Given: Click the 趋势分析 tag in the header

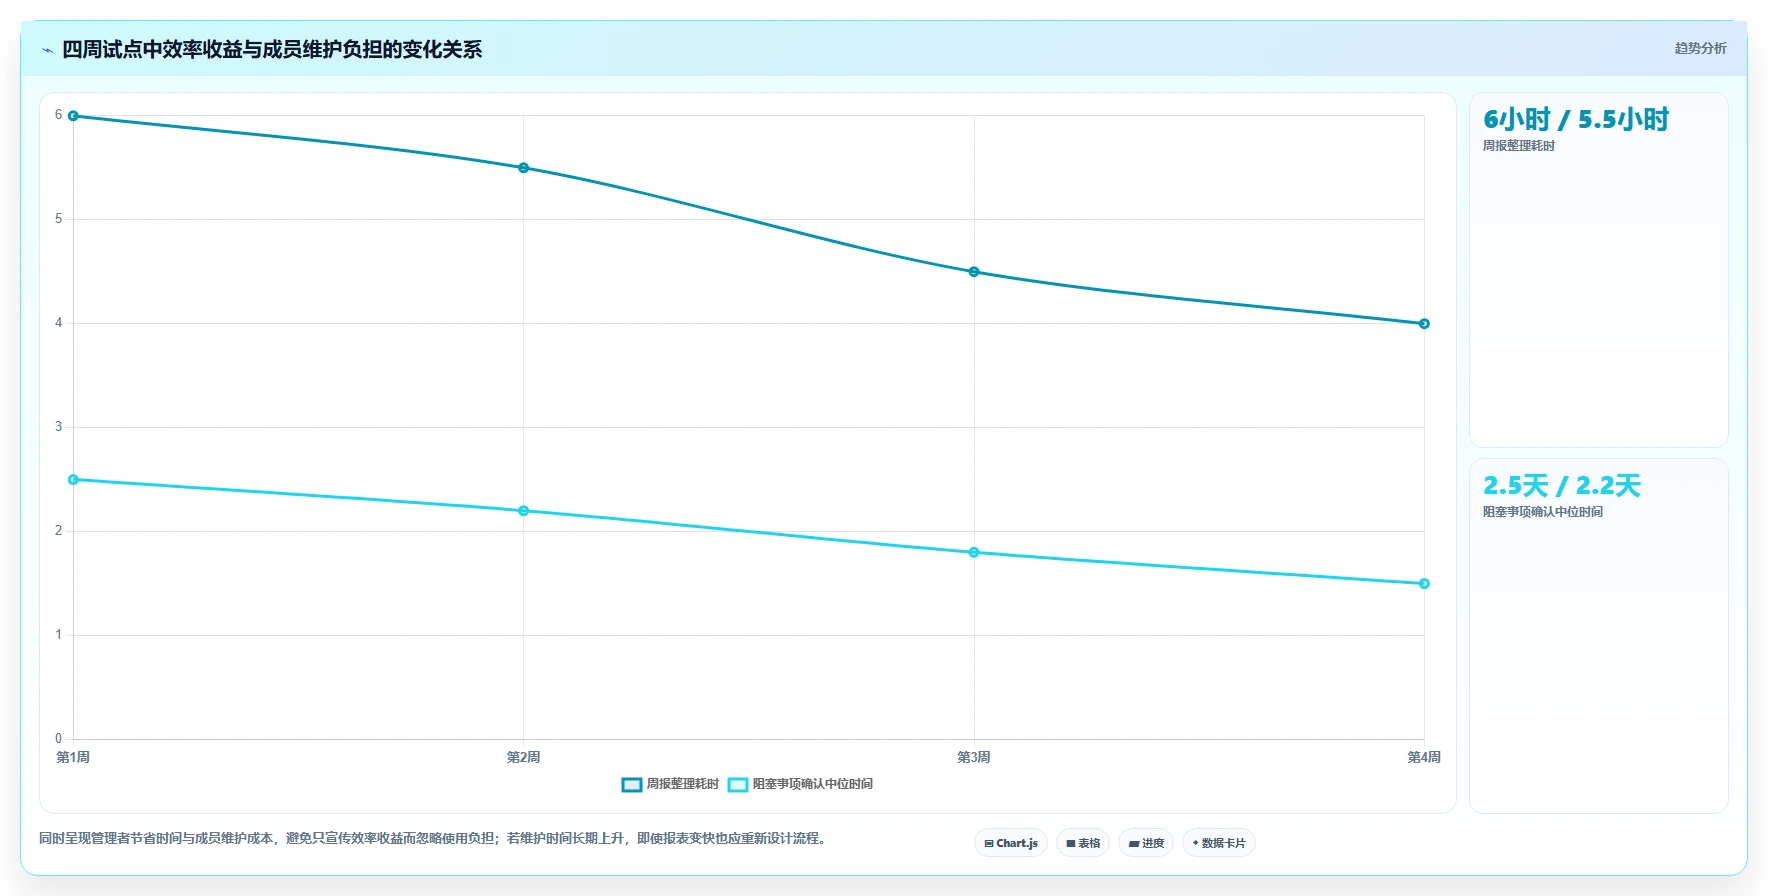Looking at the screenshot, I should [x=1700, y=48].
